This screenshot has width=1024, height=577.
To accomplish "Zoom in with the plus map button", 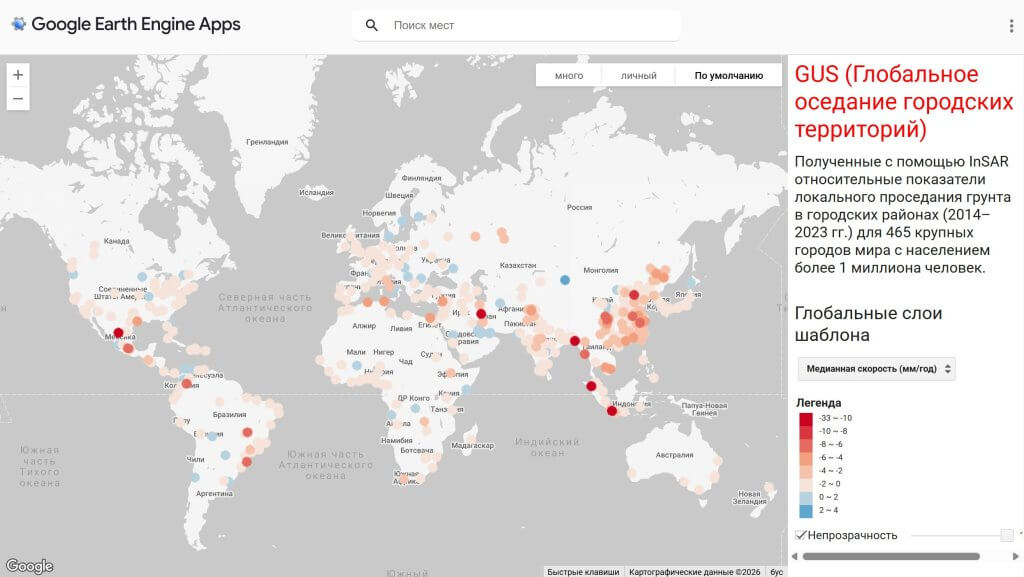I will pyautogui.click(x=18, y=75).
